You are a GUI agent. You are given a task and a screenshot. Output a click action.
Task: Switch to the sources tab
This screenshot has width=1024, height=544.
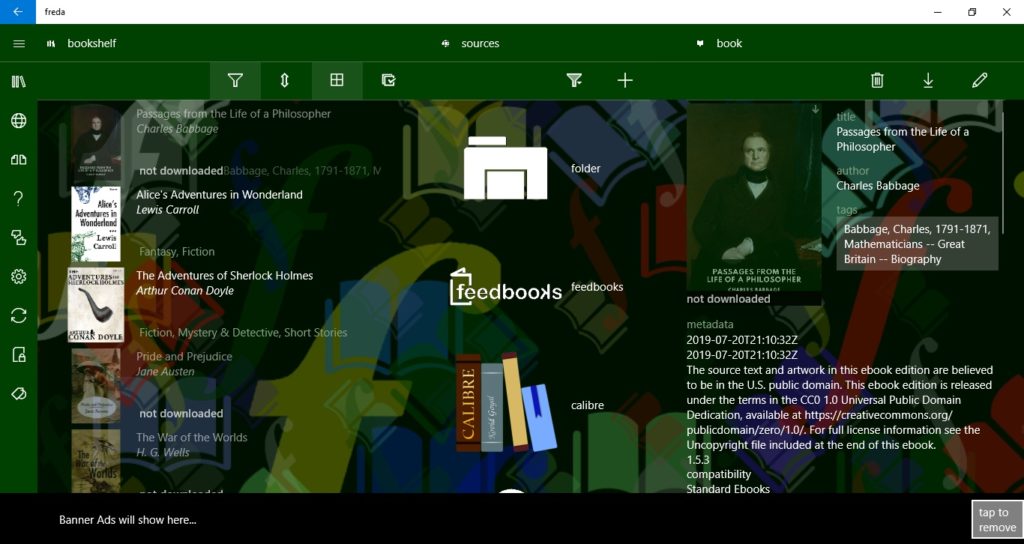pos(471,44)
